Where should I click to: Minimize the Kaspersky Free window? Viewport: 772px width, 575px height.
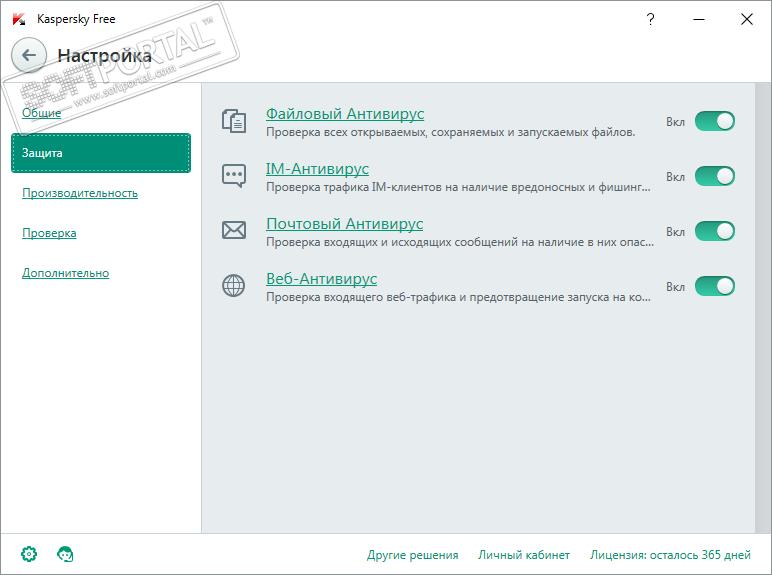click(x=699, y=19)
